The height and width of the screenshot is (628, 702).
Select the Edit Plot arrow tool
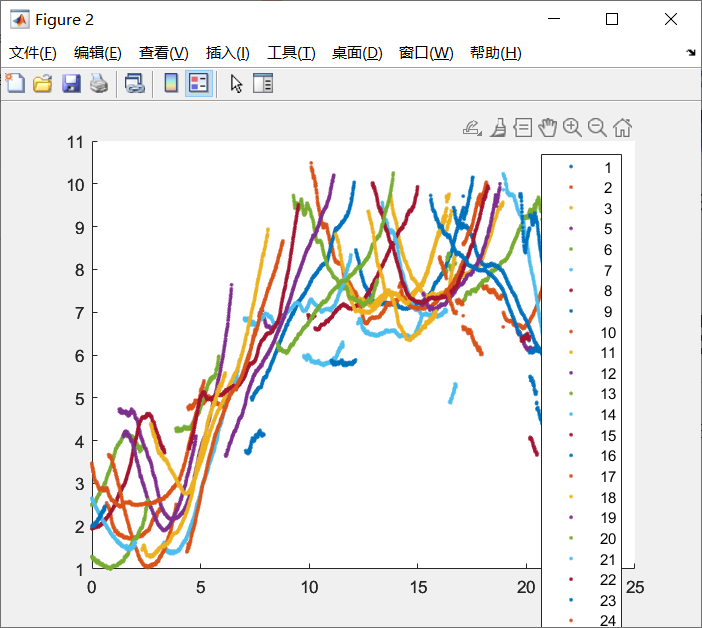point(236,84)
